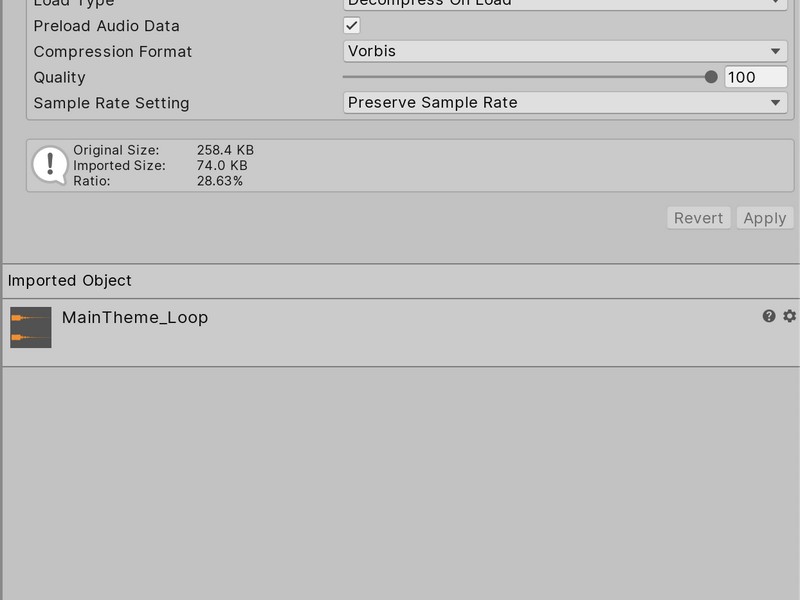
Task: Click the Compression Format label
Action: pyautogui.click(x=113, y=51)
